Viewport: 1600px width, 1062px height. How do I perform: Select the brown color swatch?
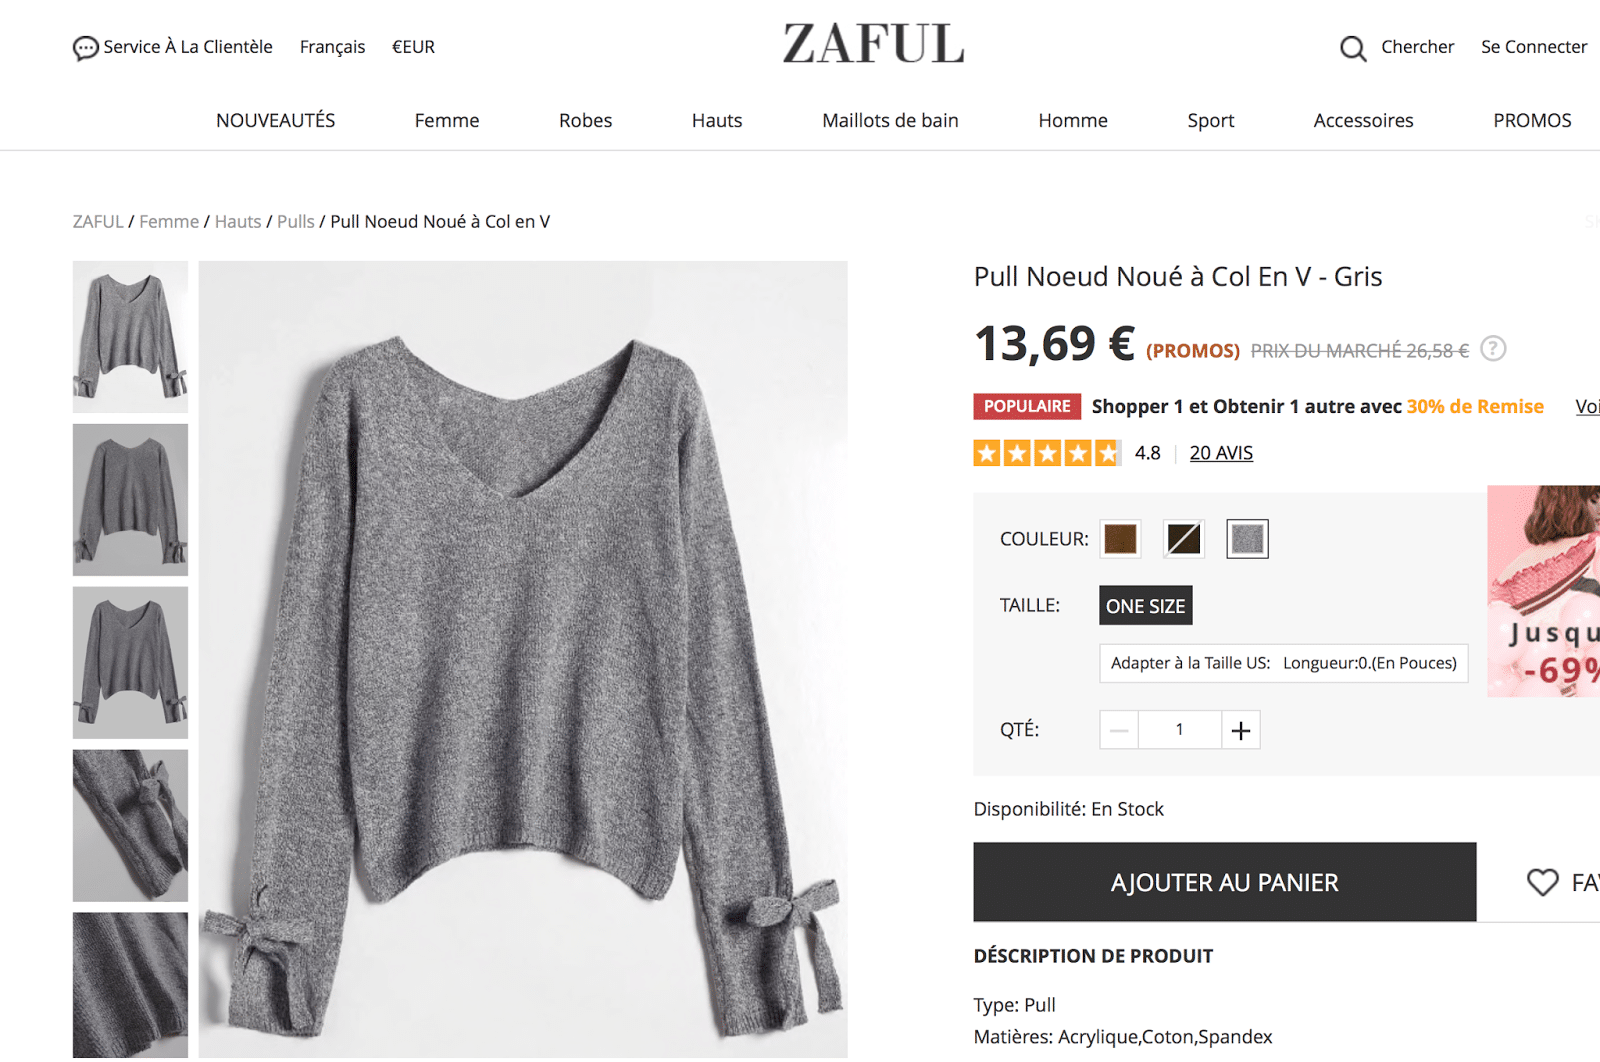tap(1121, 539)
